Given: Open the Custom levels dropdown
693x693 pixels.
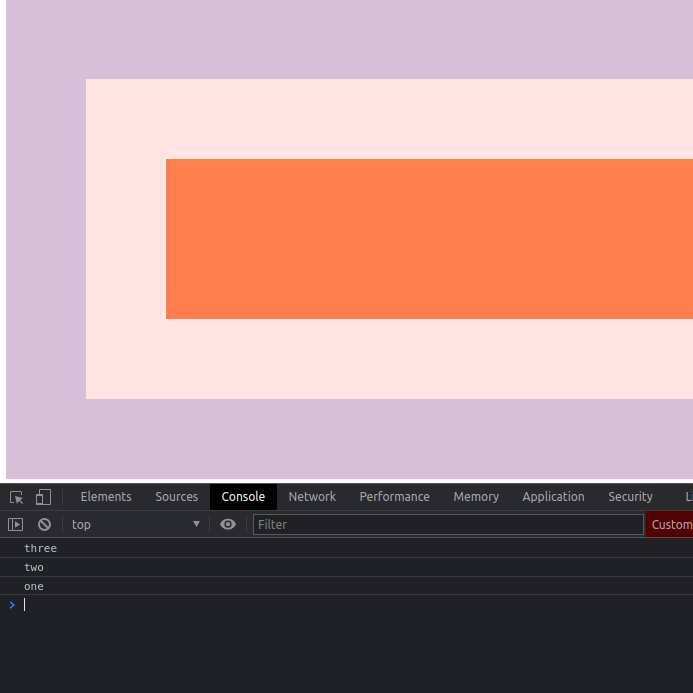Looking at the screenshot, I should coord(670,524).
